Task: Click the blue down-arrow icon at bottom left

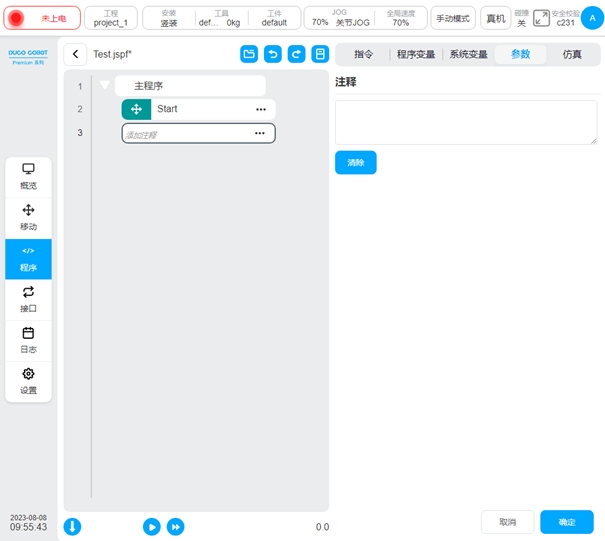Action: [73, 526]
